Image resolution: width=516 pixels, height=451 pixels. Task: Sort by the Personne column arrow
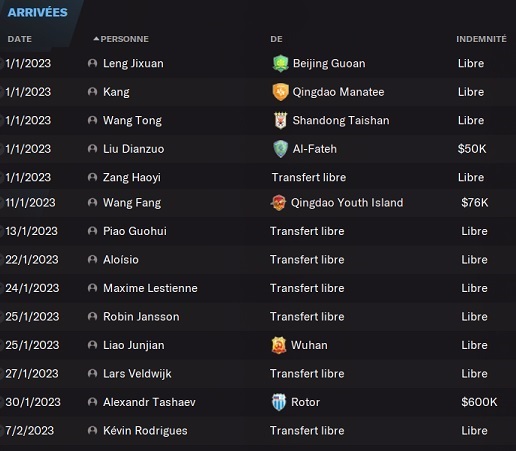pos(96,39)
